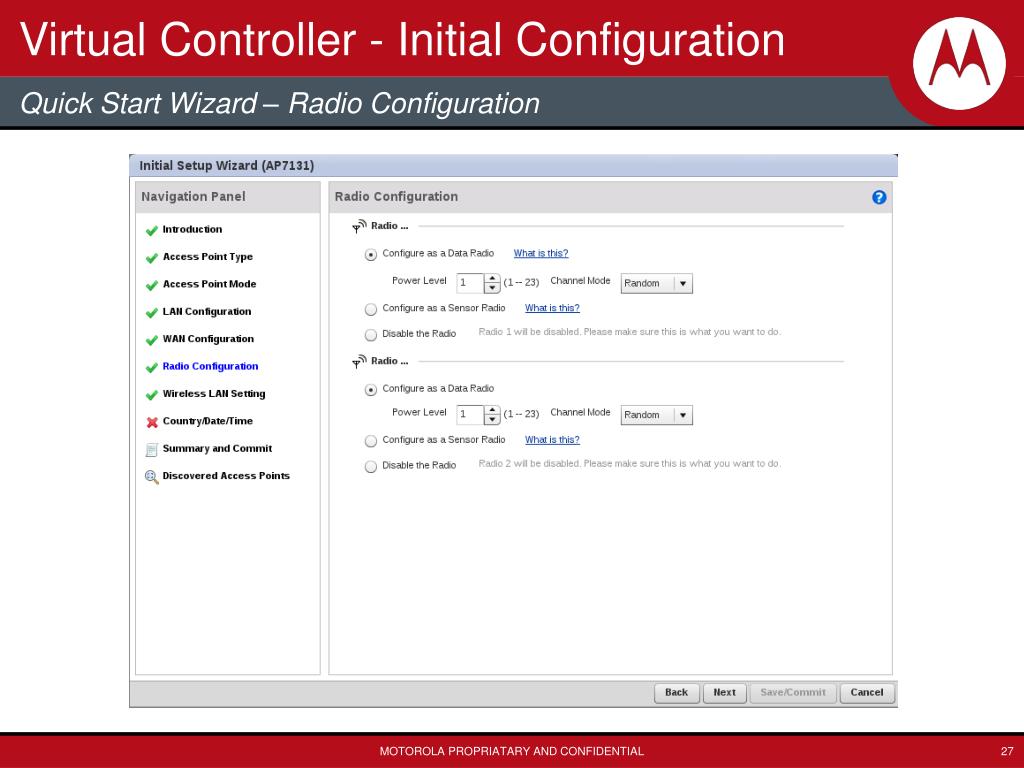The width and height of the screenshot is (1024, 768).
Task: Select Configure as a Data Radio for Radio 2
Action: click(371, 390)
